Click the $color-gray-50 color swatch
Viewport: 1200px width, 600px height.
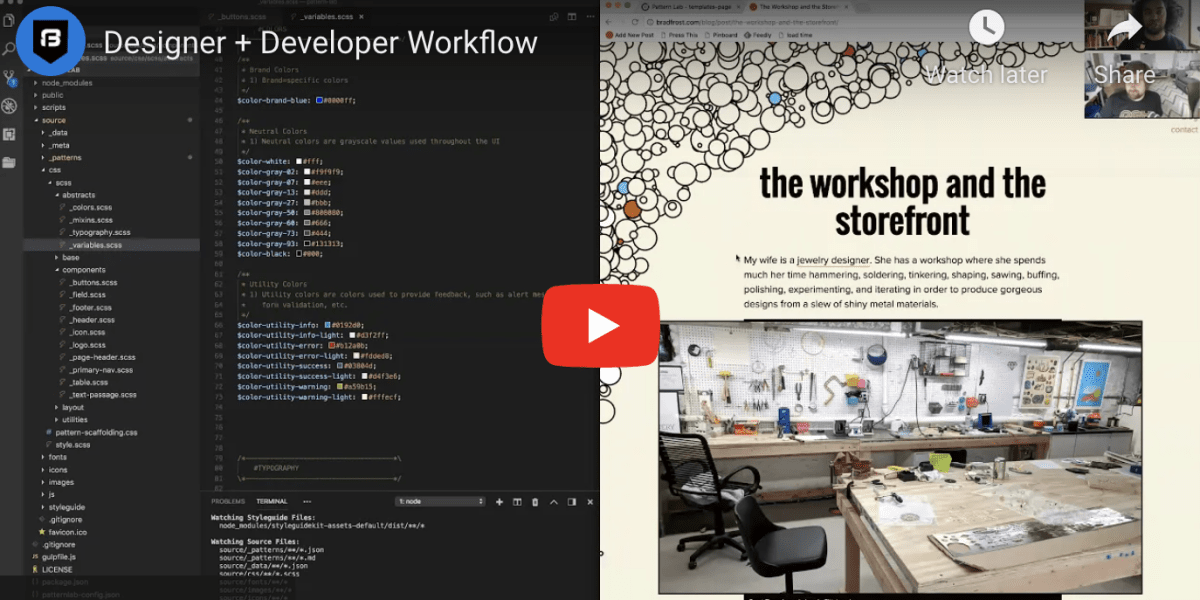[306, 213]
